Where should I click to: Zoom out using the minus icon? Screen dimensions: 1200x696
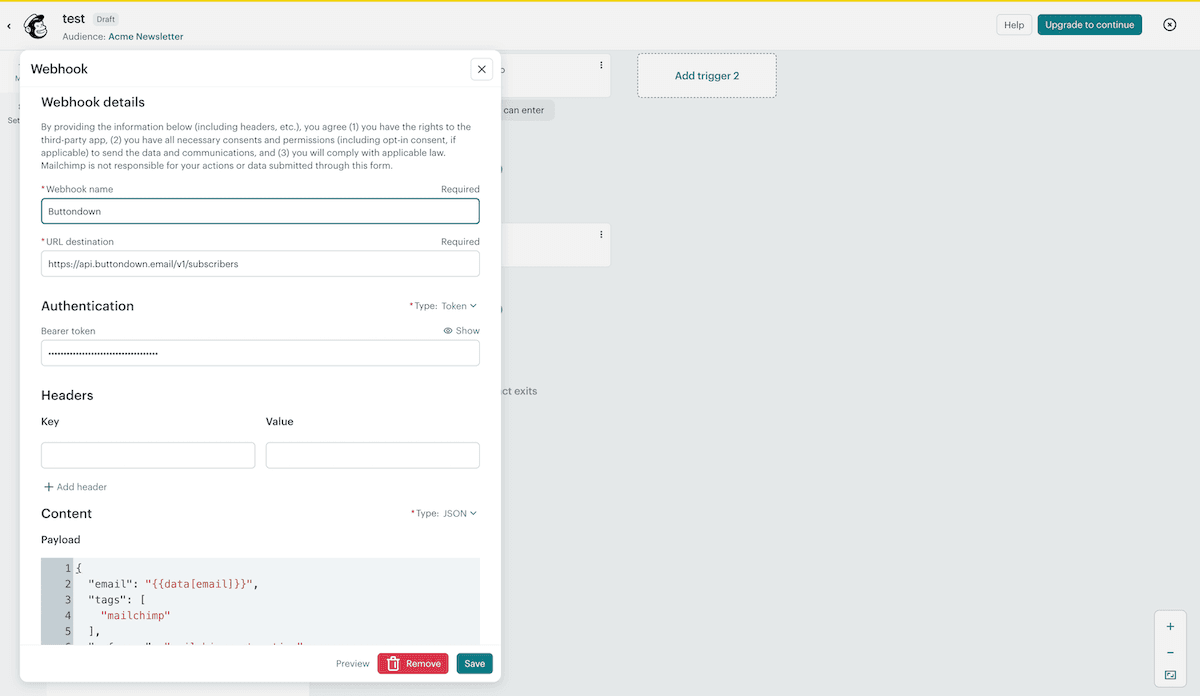click(1170, 651)
